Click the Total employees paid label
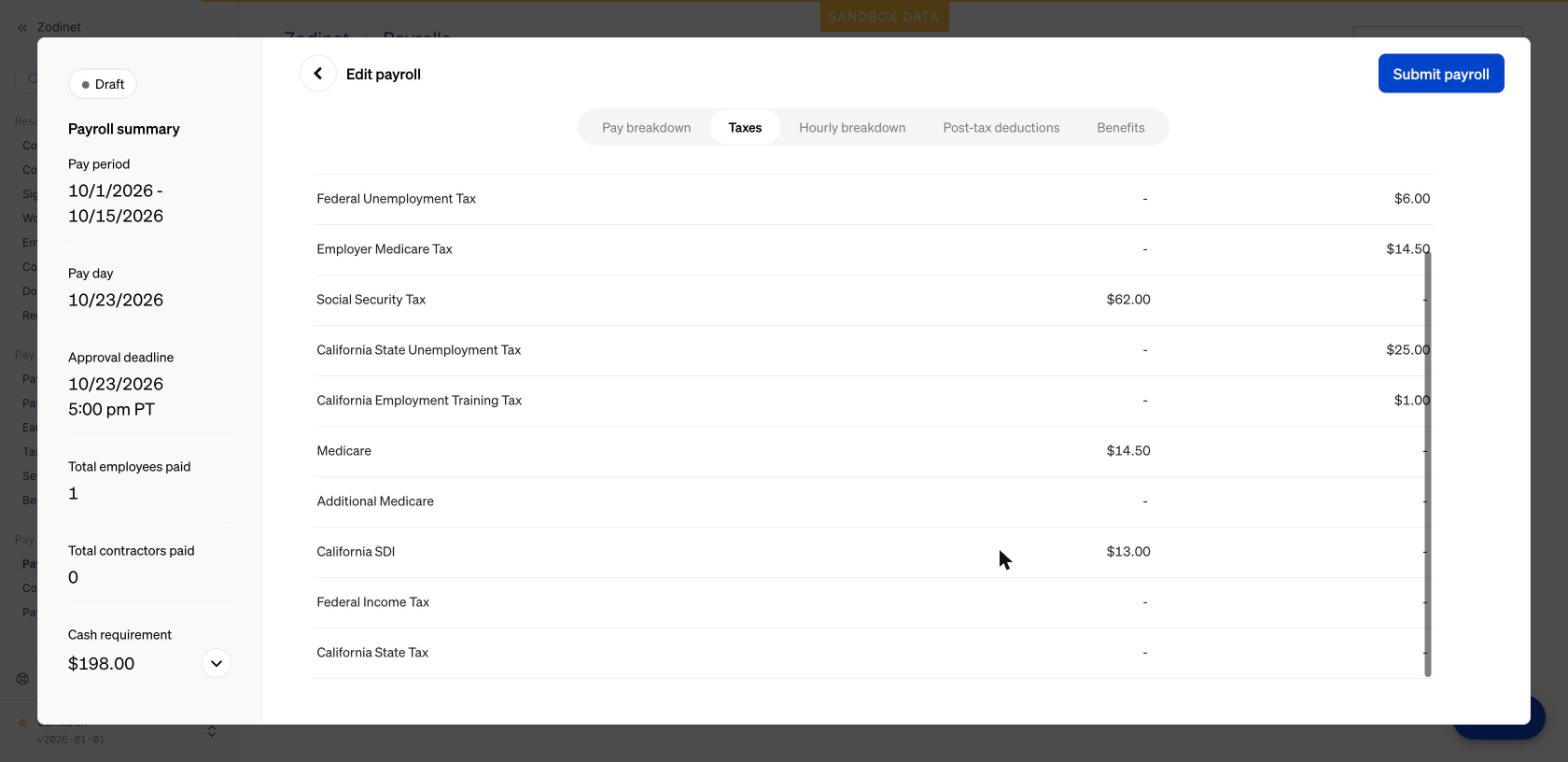The height and width of the screenshot is (762, 1568). [129, 467]
